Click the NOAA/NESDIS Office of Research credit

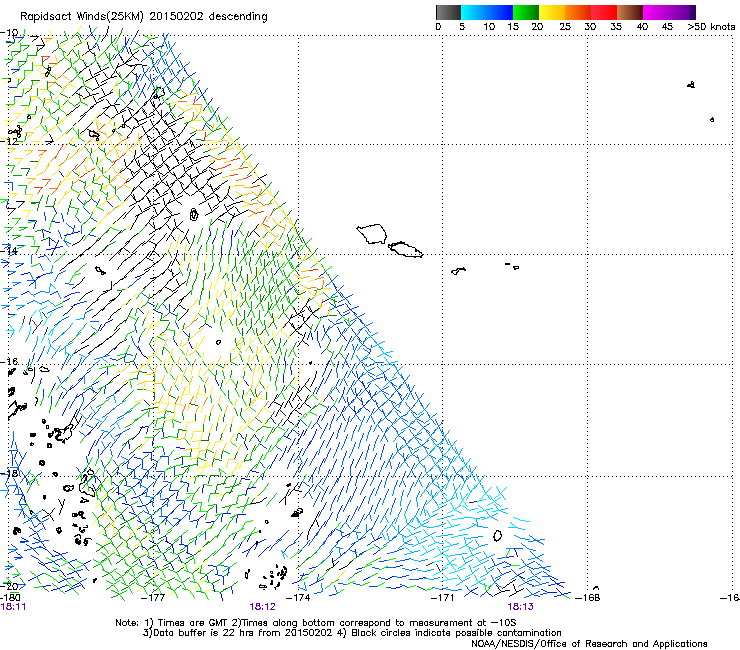tap(589, 643)
